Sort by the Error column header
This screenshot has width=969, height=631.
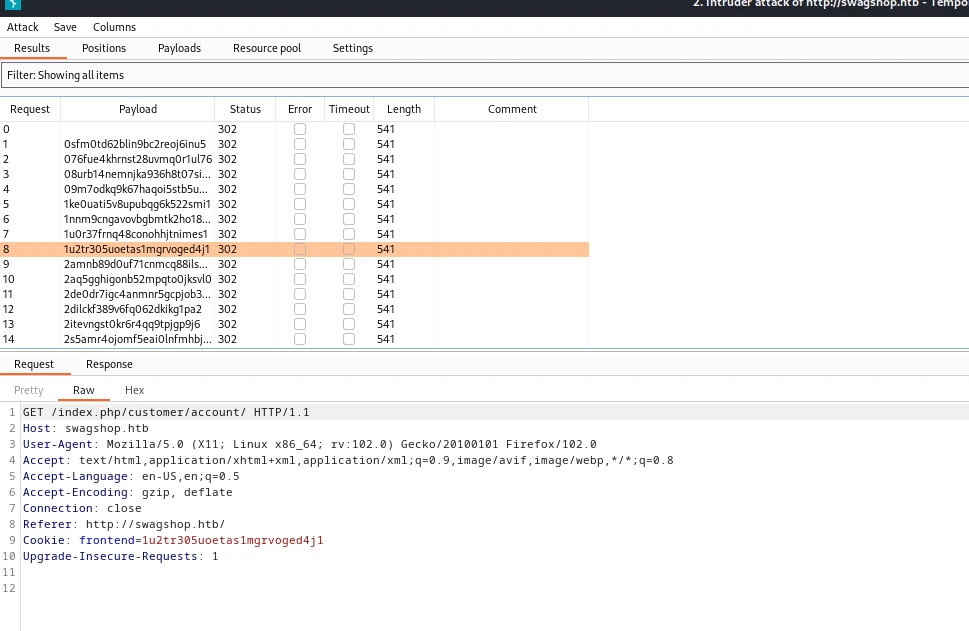(x=300, y=109)
